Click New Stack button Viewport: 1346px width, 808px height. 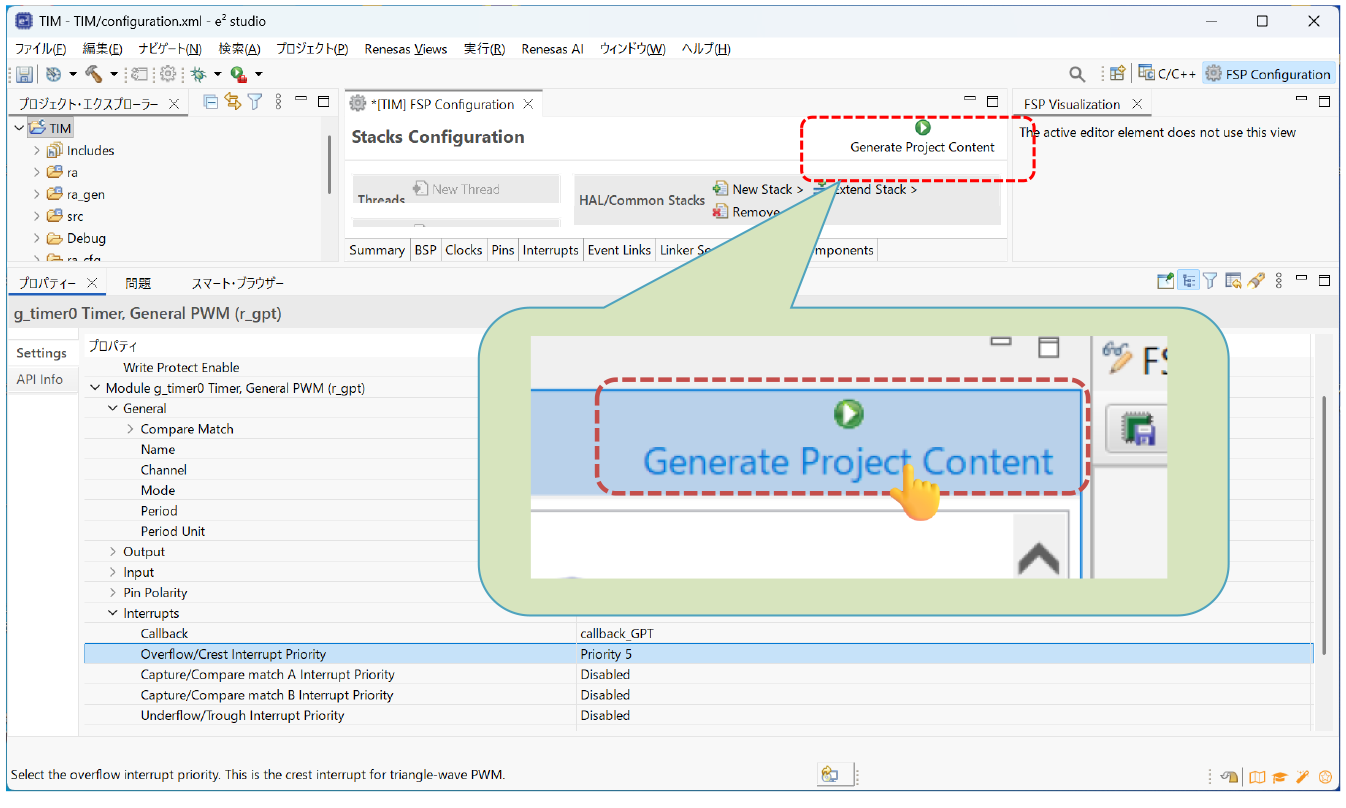tap(759, 189)
